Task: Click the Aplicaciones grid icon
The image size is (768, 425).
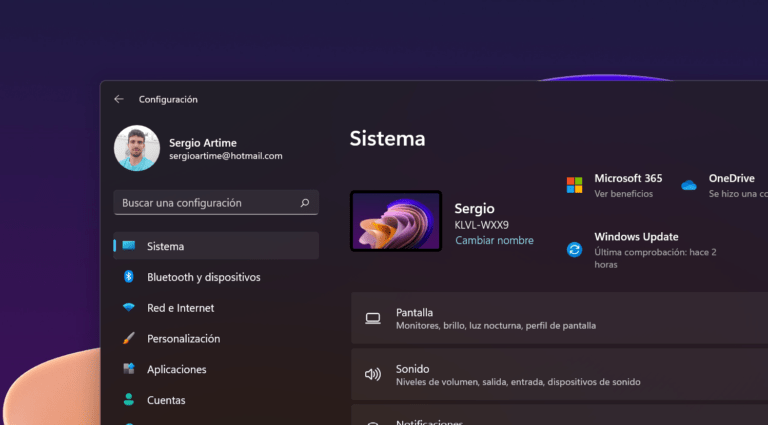Action: click(x=129, y=369)
